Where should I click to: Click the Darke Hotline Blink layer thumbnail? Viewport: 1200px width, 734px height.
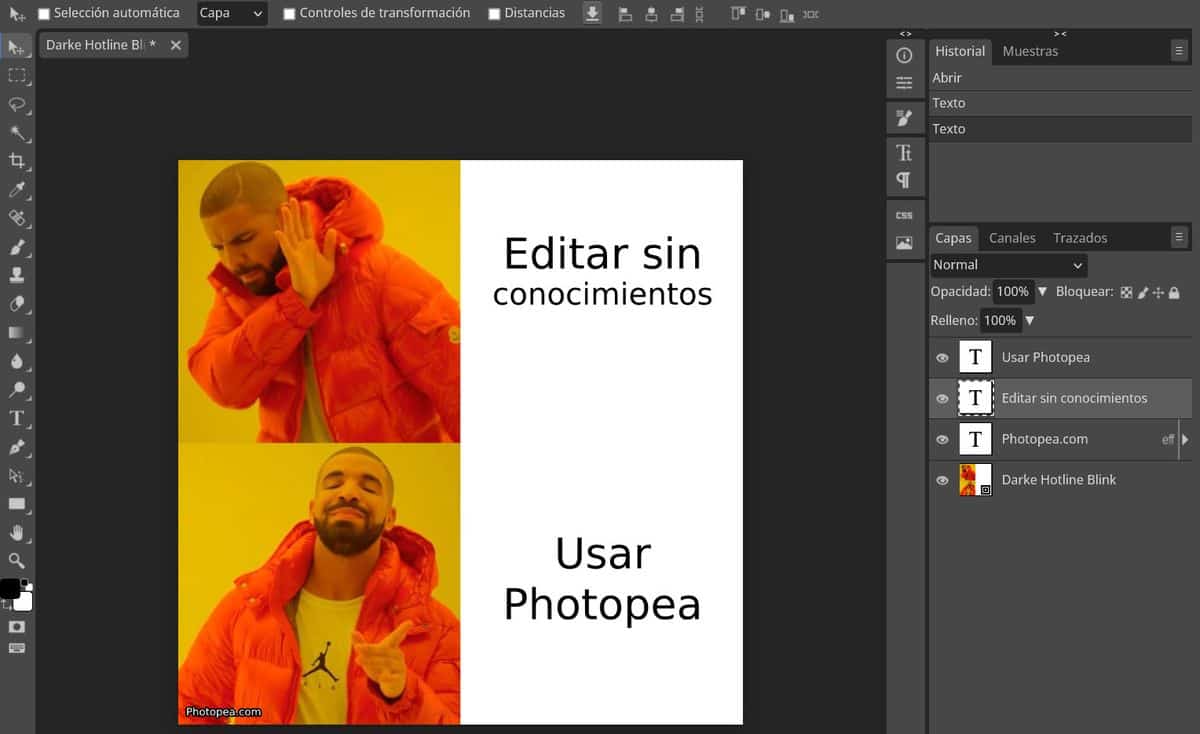coord(974,480)
